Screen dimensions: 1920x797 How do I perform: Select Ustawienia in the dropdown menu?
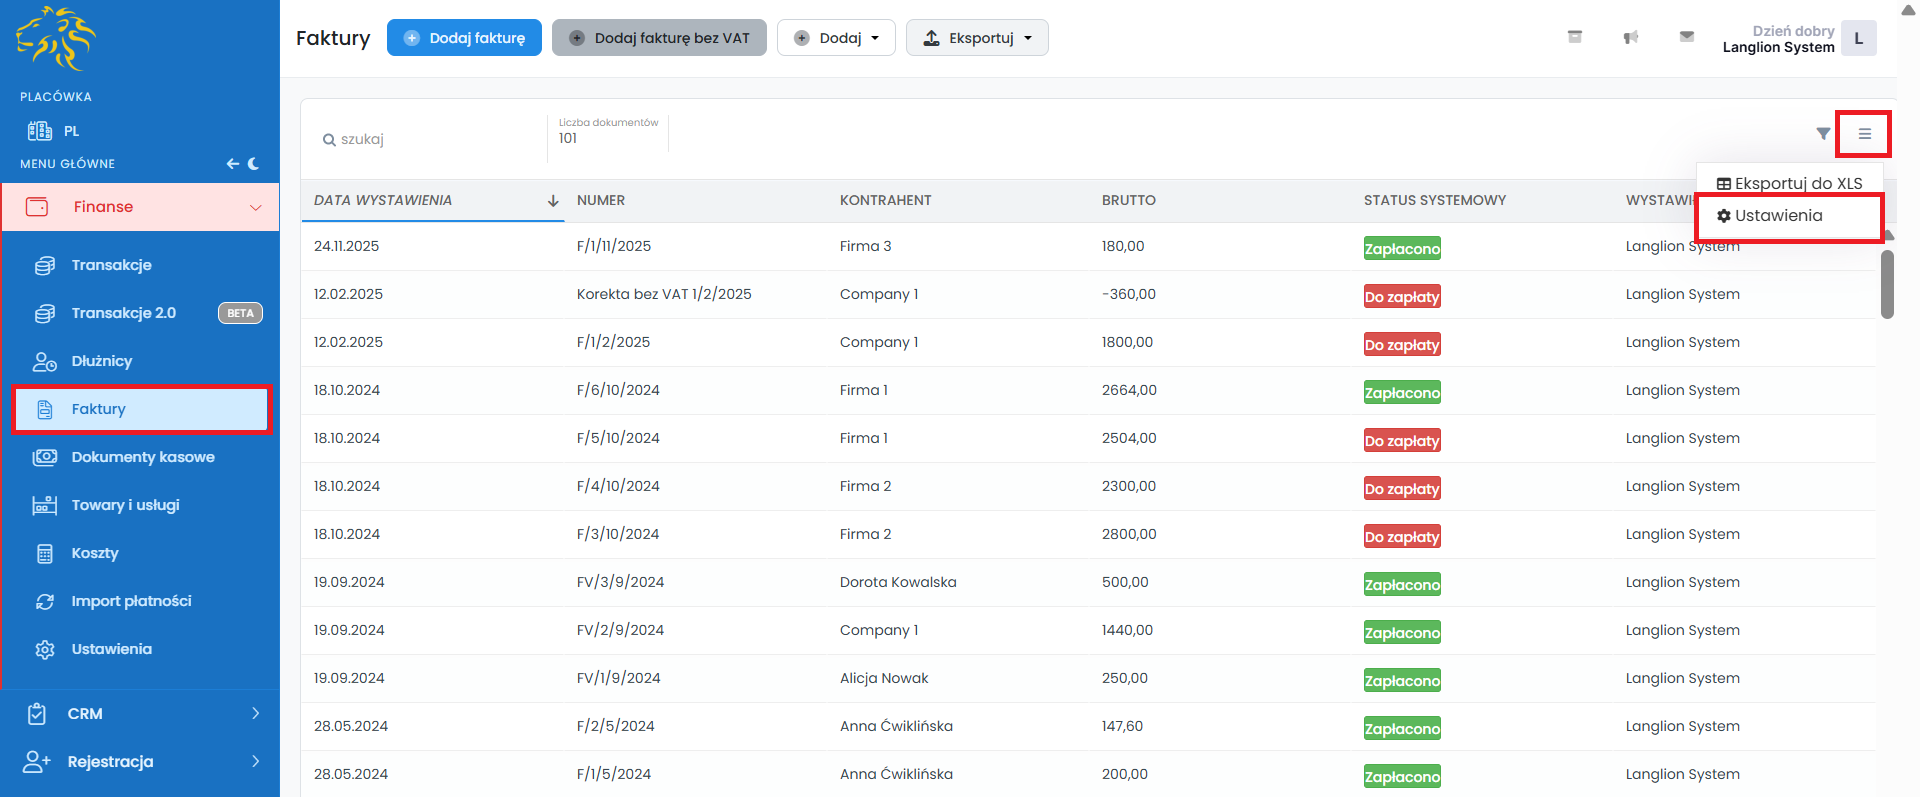click(x=1778, y=216)
